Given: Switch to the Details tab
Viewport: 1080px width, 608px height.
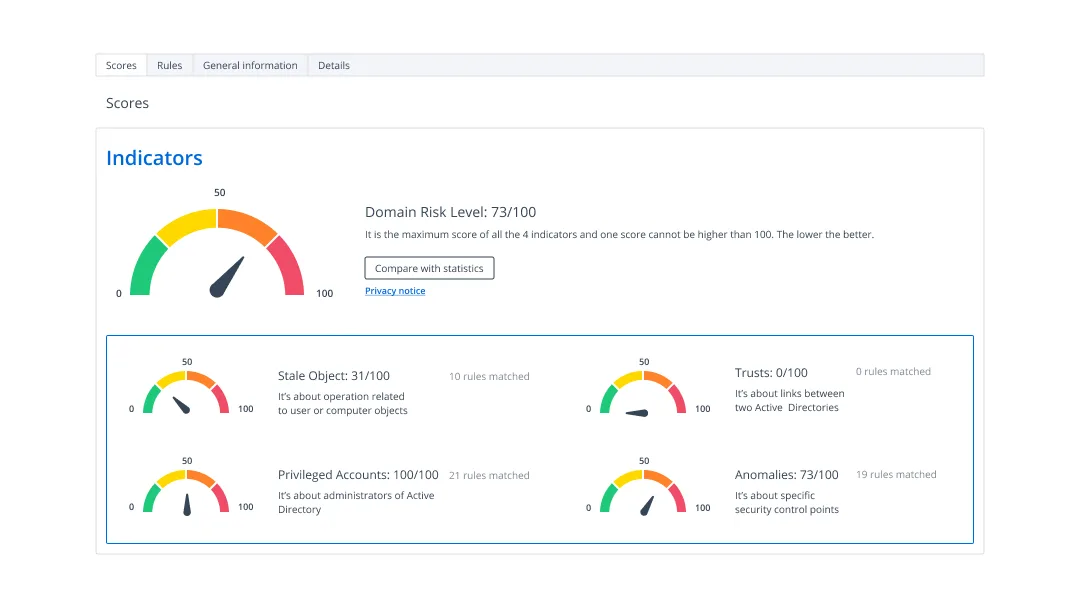Looking at the screenshot, I should [x=334, y=65].
